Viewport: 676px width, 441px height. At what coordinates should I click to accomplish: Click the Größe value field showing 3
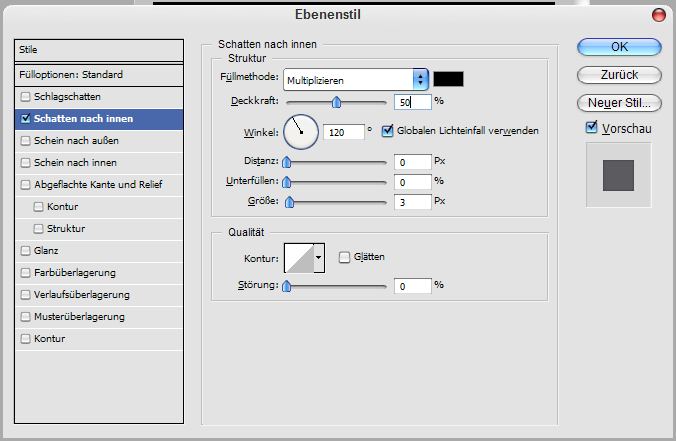[413, 202]
